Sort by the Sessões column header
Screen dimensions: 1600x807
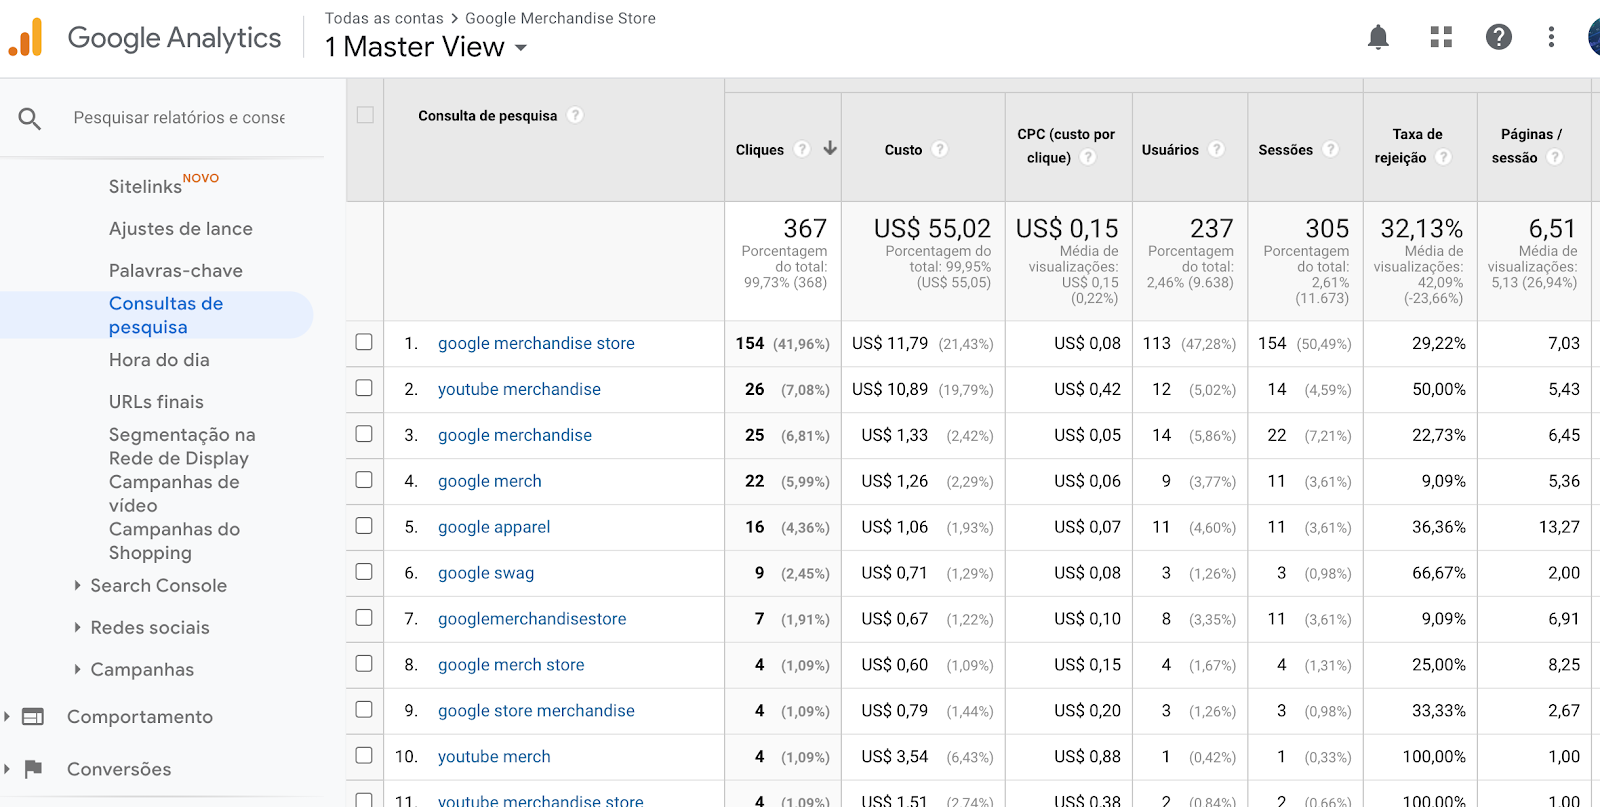[1285, 150]
